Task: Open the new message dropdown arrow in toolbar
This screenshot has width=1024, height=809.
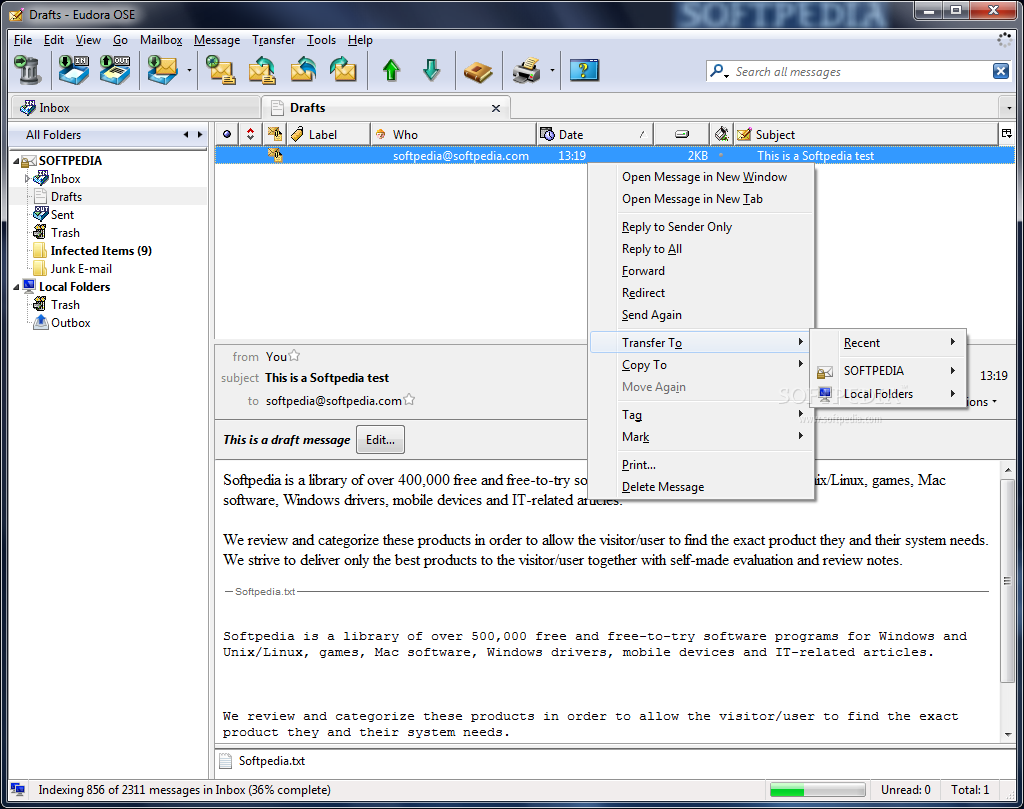Action: [x=189, y=71]
